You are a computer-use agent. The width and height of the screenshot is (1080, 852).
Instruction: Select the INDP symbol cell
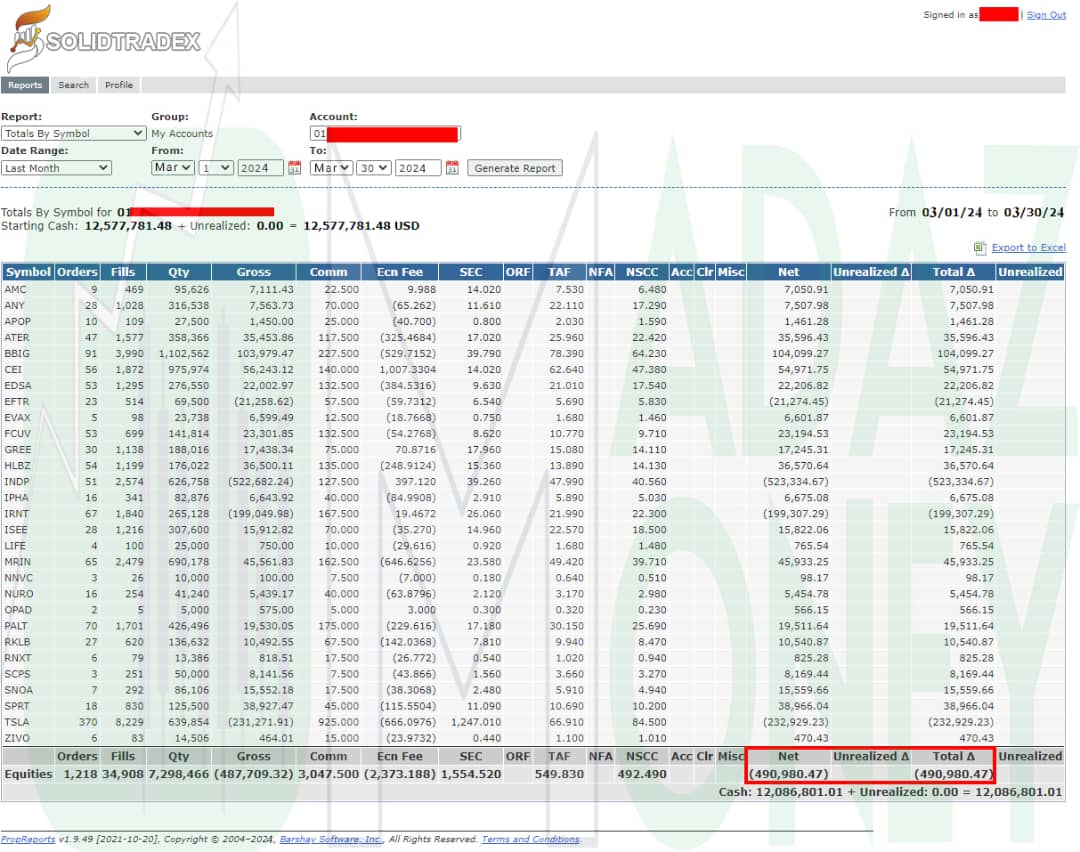click(17, 482)
